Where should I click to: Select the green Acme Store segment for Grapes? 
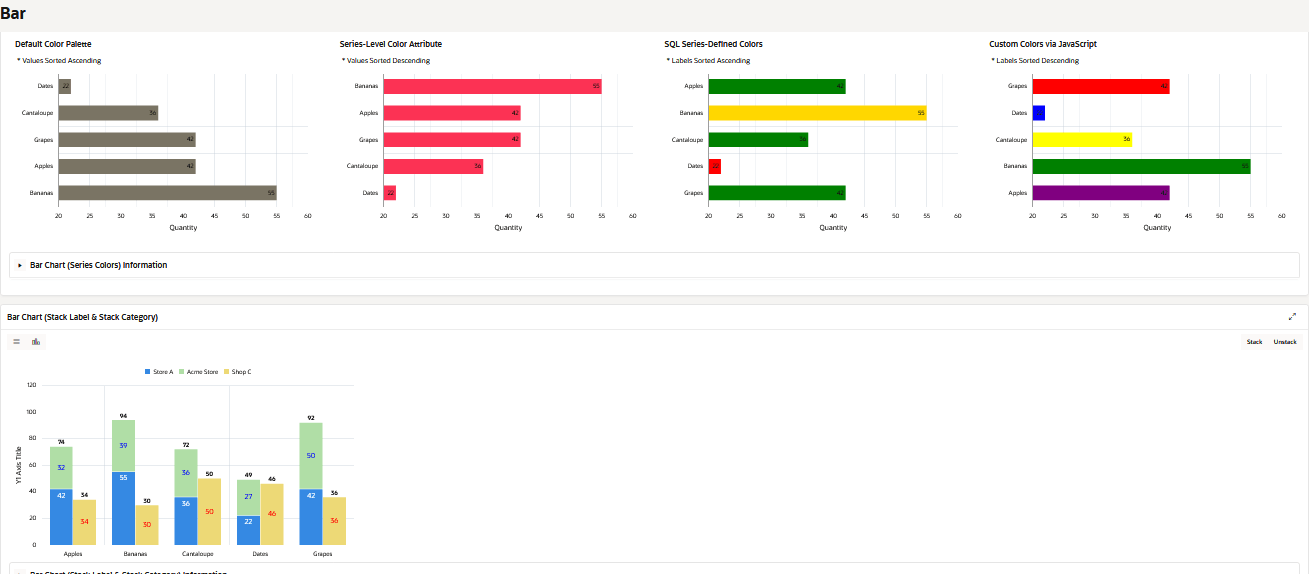pos(310,456)
